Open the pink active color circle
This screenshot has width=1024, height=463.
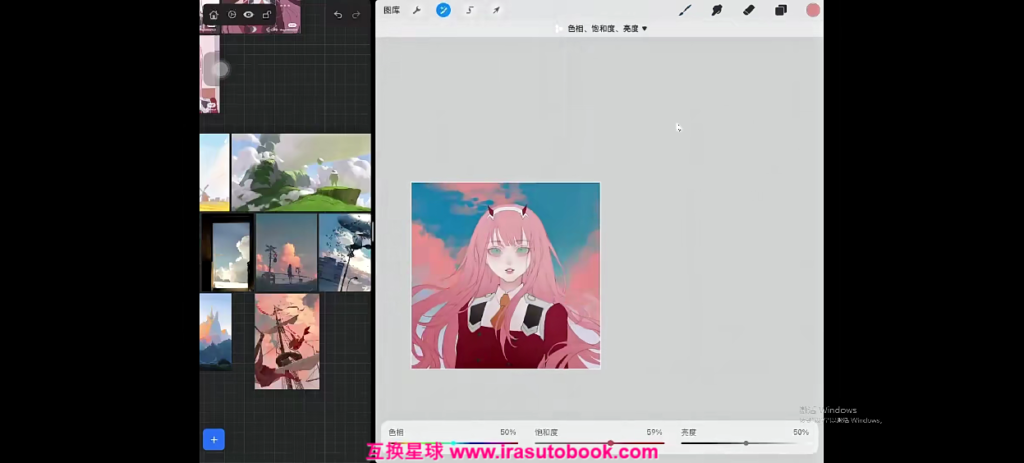click(813, 10)
